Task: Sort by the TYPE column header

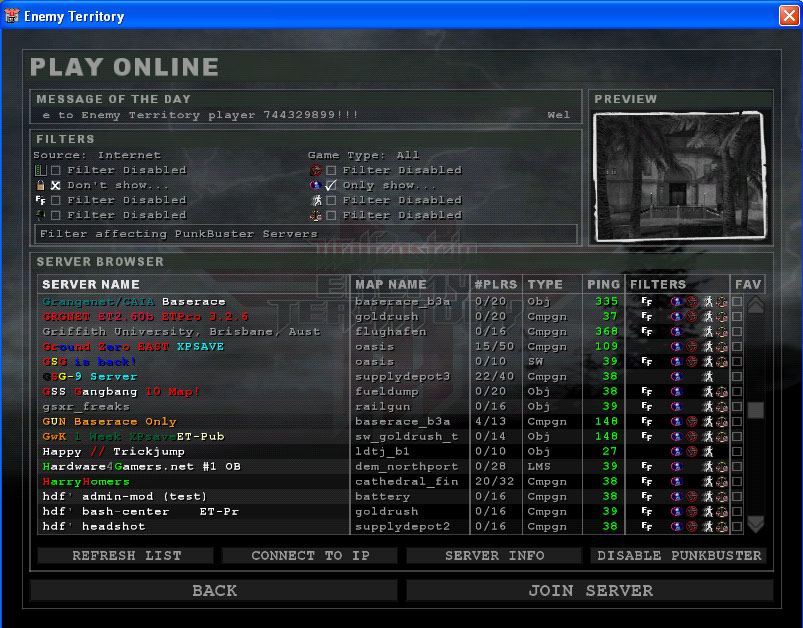Action: (x=552, y=284)
